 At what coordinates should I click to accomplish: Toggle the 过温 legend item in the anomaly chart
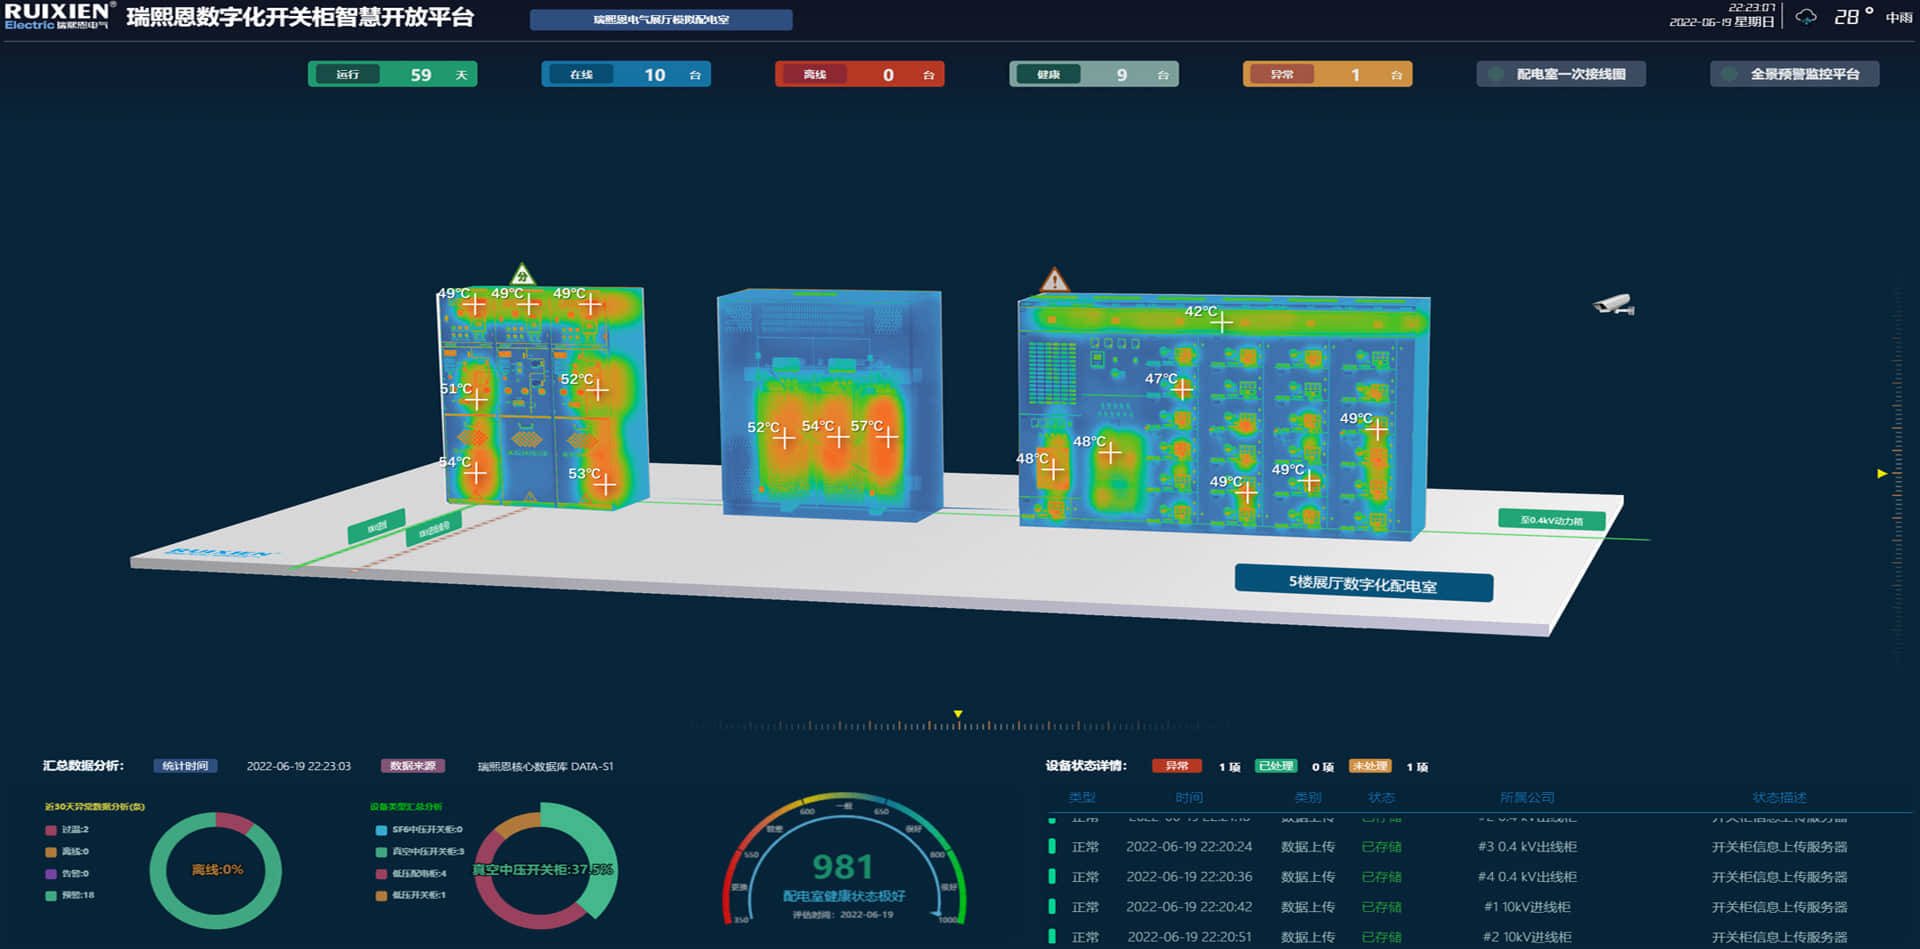coord(67,830)
